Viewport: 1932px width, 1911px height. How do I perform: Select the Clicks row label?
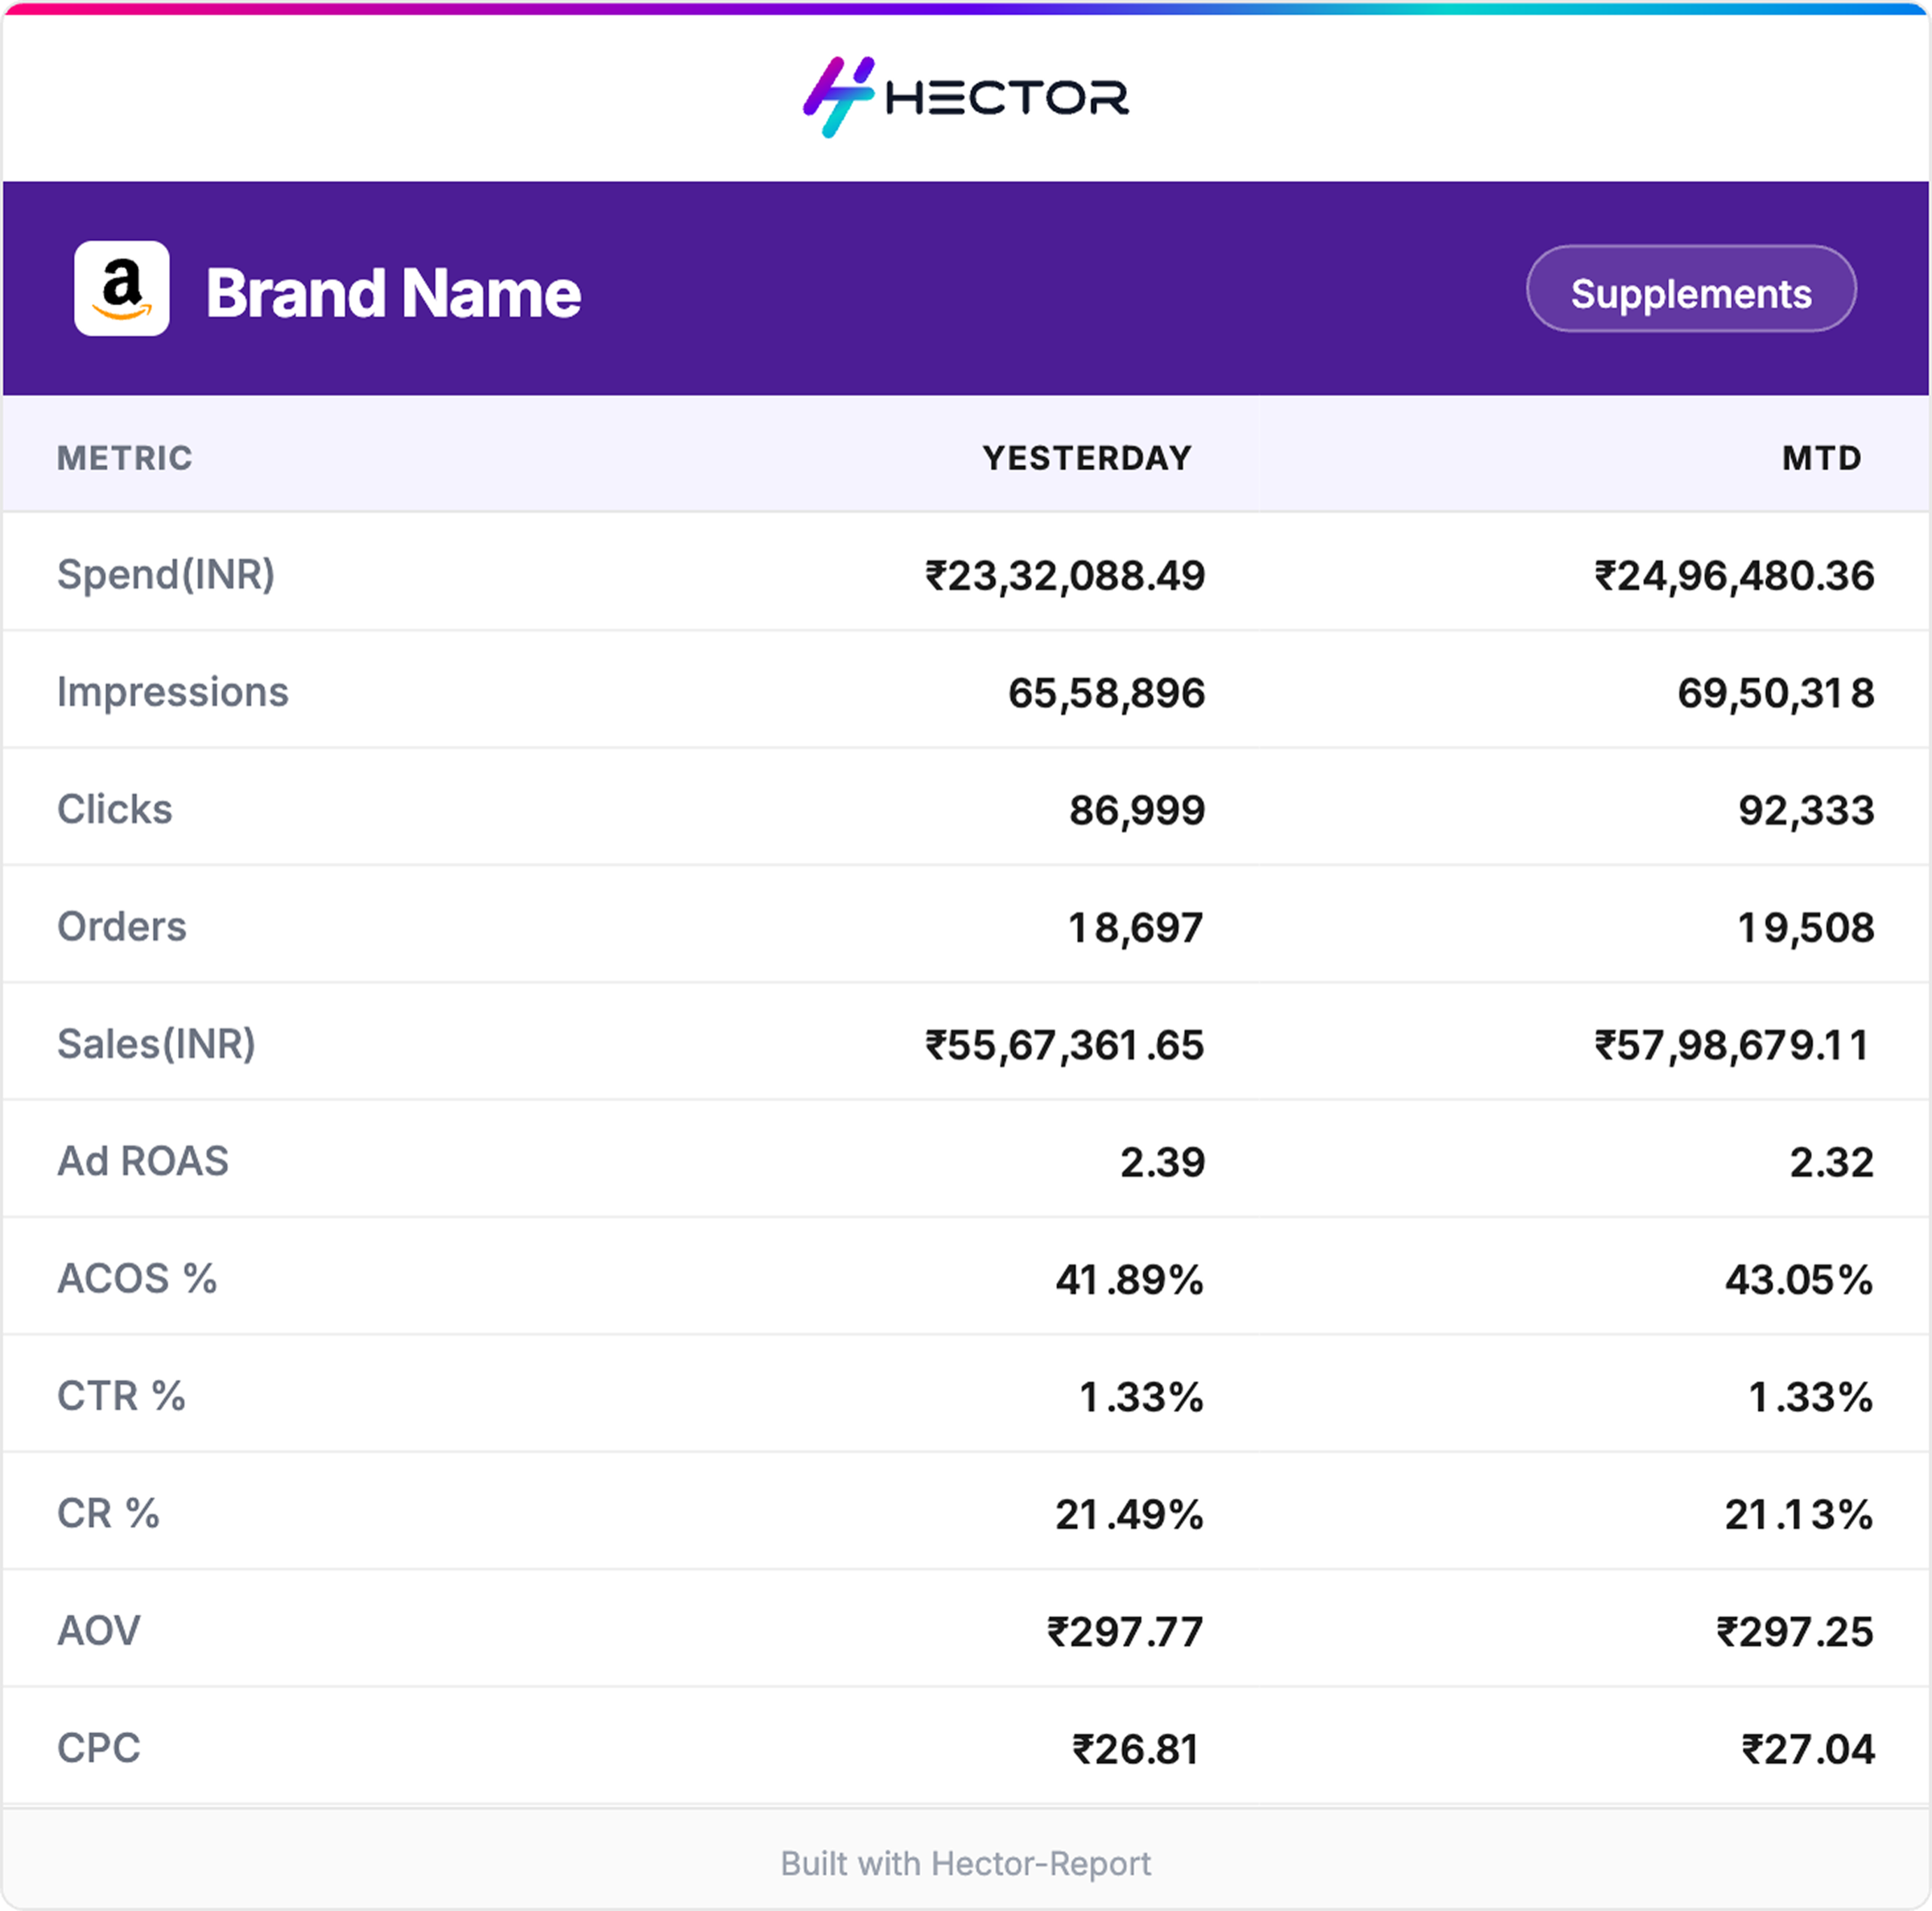tap(115, 809)
